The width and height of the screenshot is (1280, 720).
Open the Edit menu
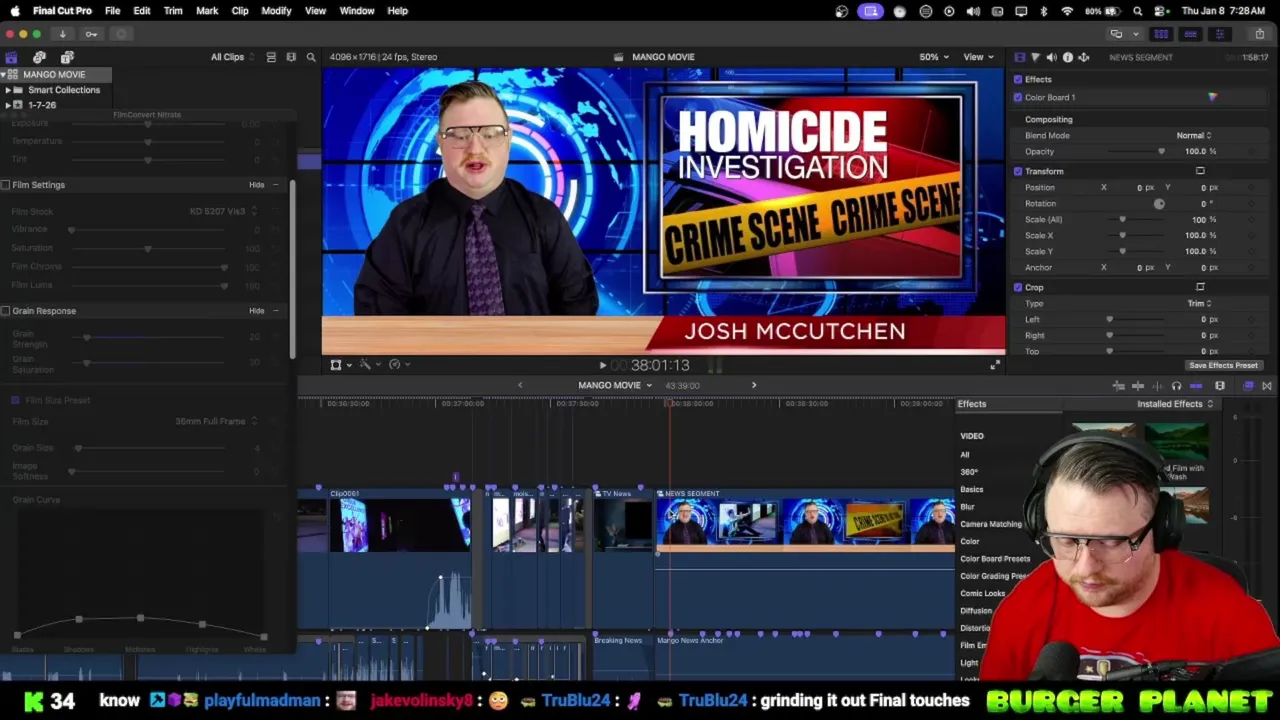pyautogui.click(x=142, y=10)
